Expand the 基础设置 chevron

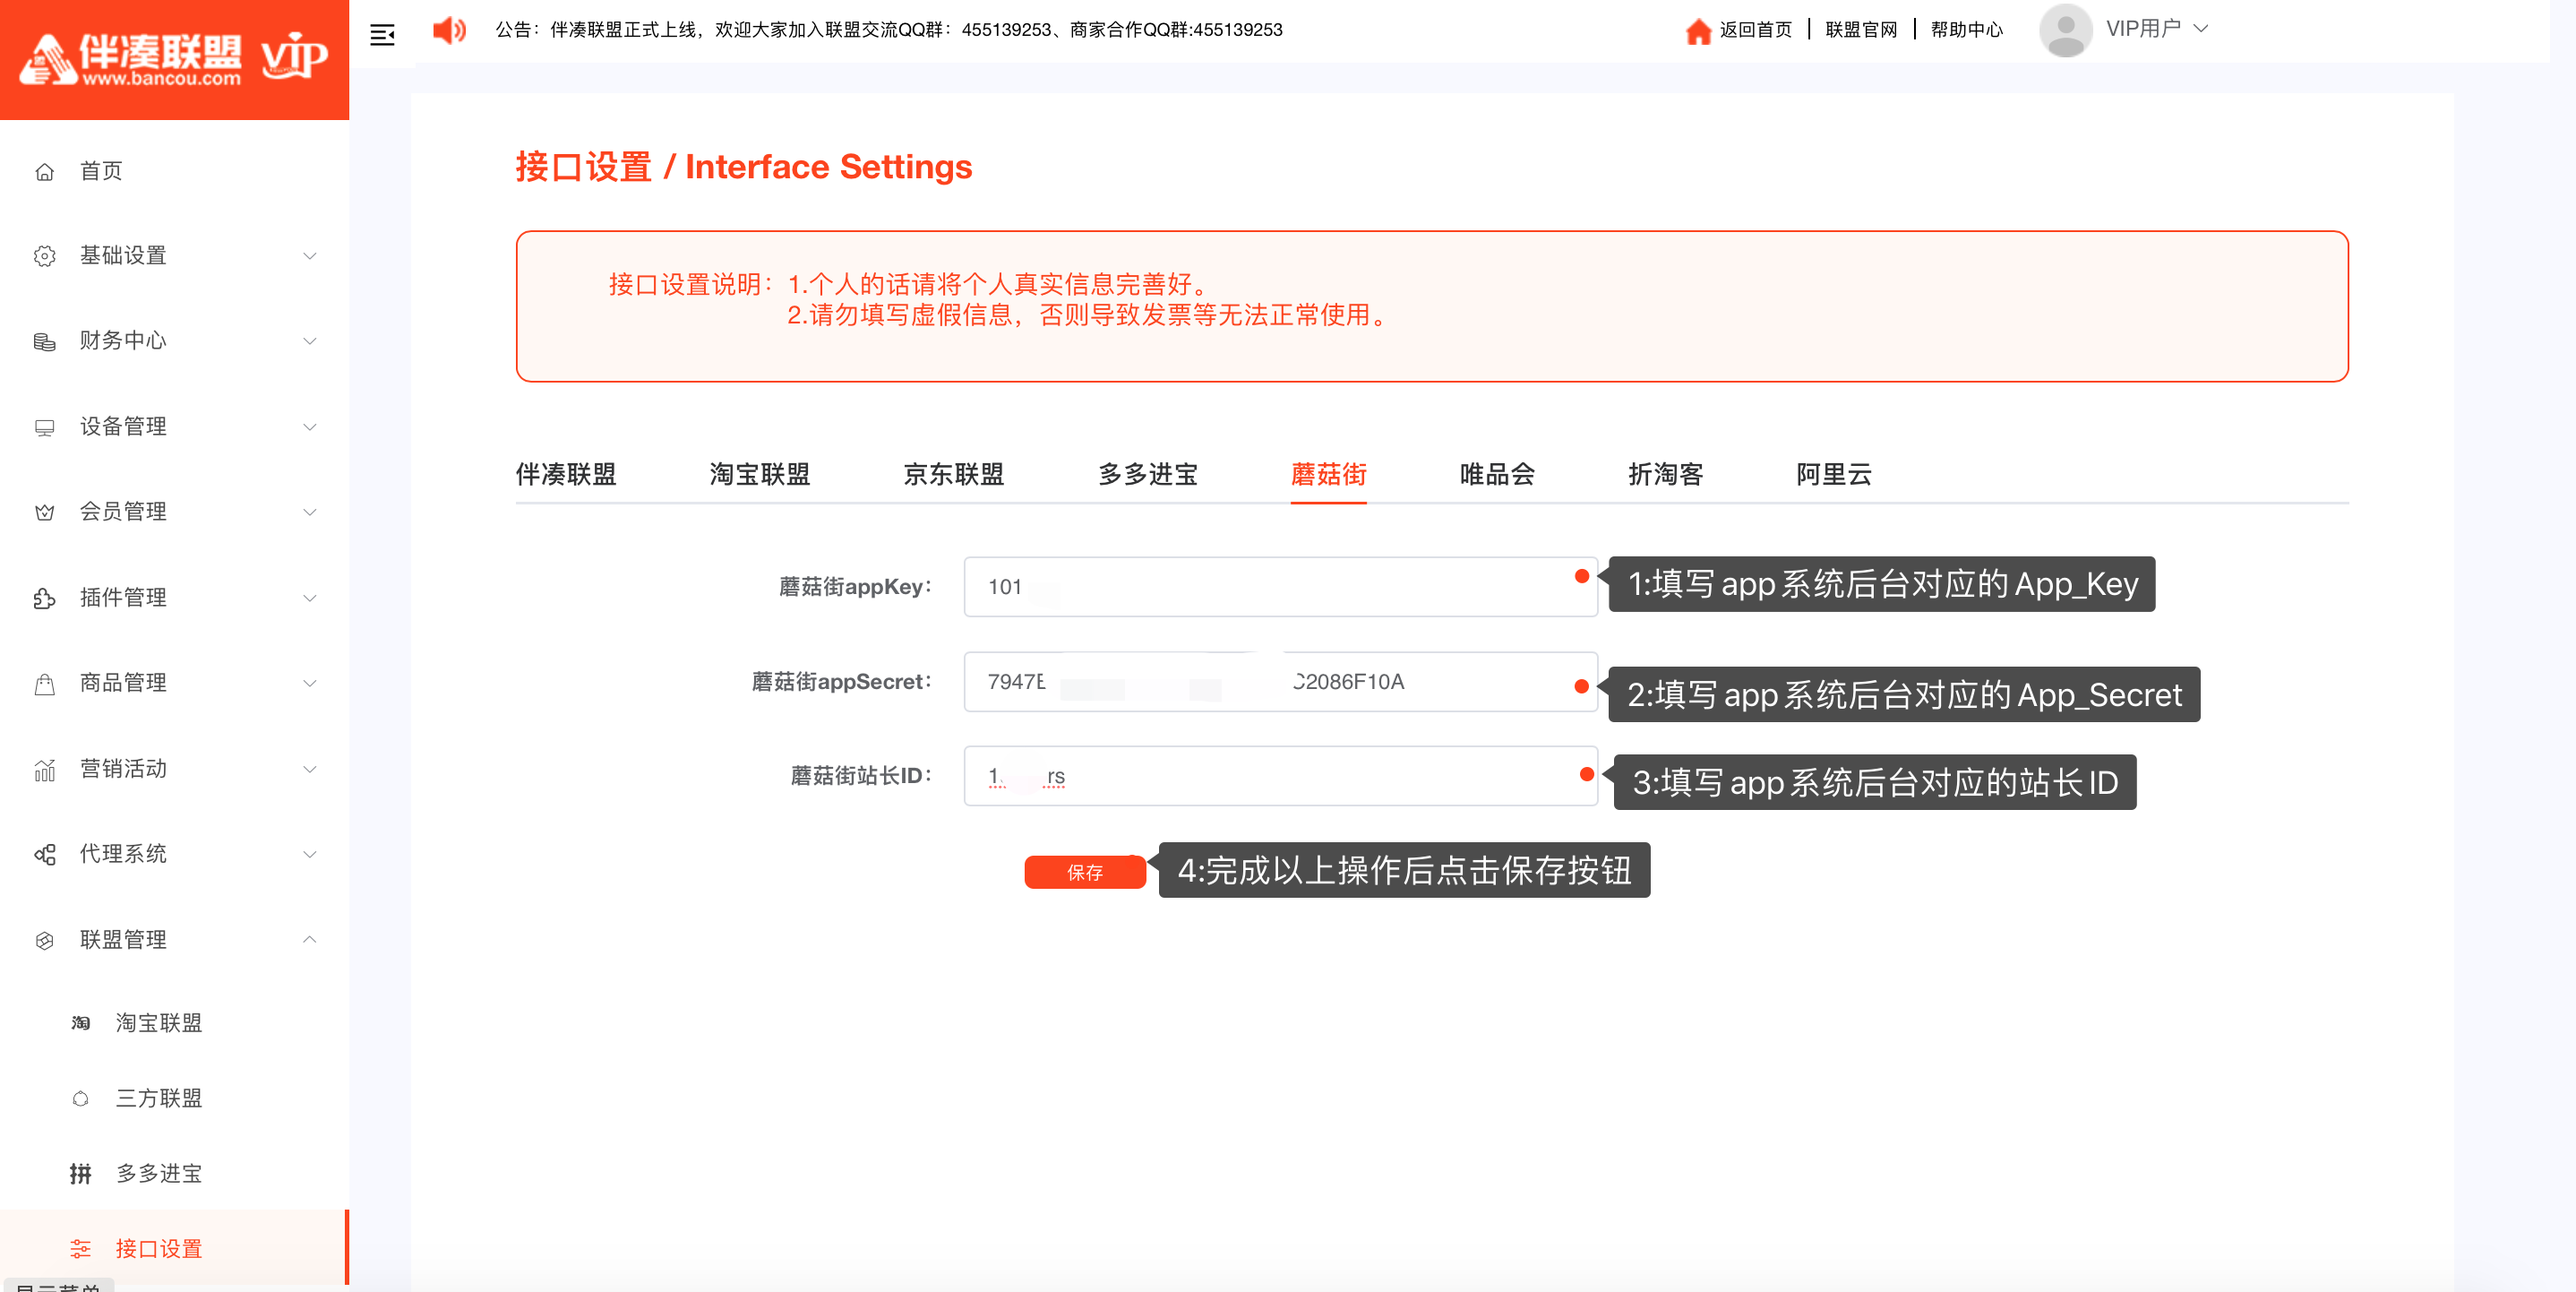click(310, 256)
